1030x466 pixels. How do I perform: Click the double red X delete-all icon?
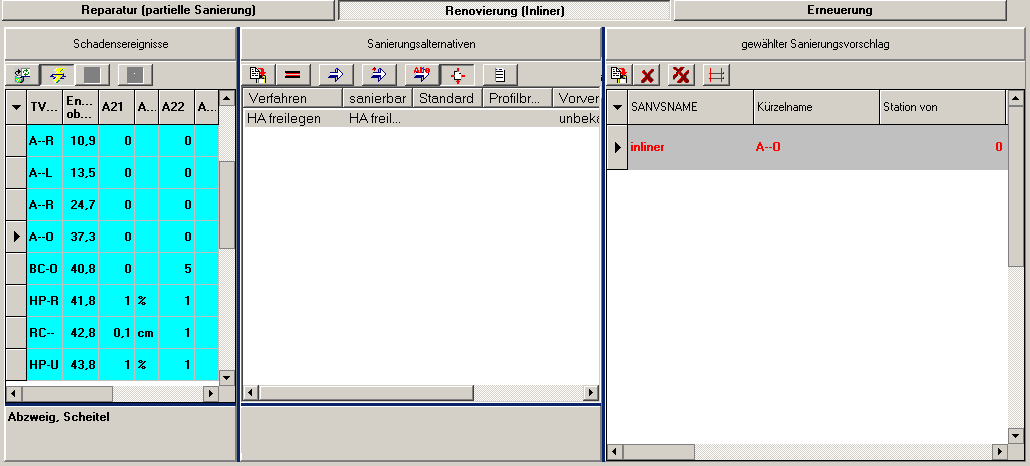(683, 75)
